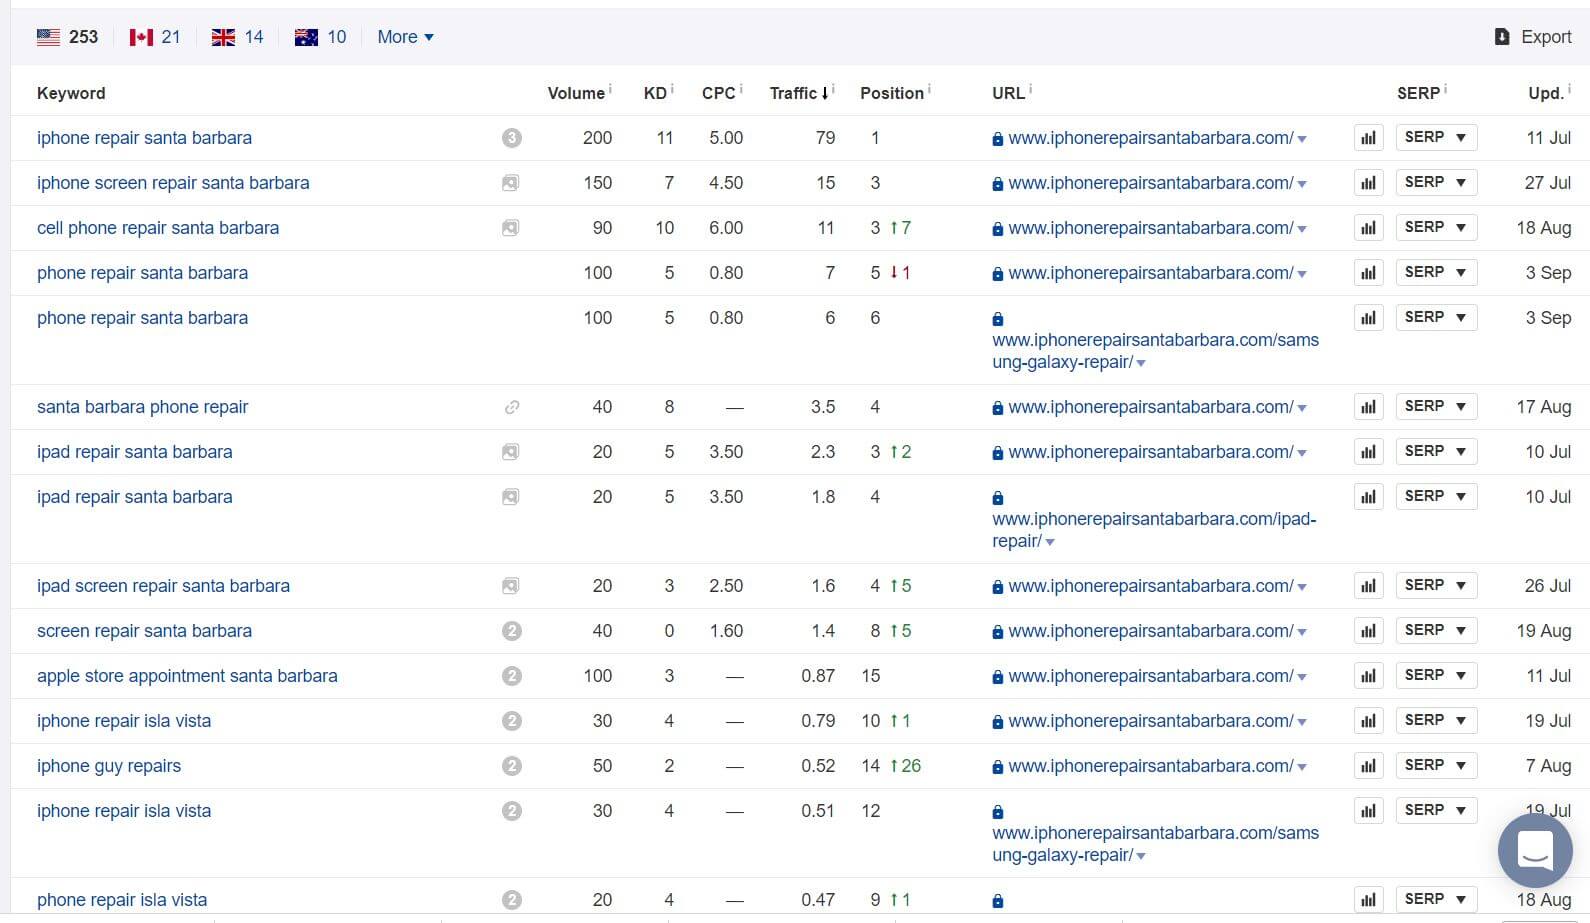
Task: Click the CPC column info icon
Action: [x=741, y=89]
